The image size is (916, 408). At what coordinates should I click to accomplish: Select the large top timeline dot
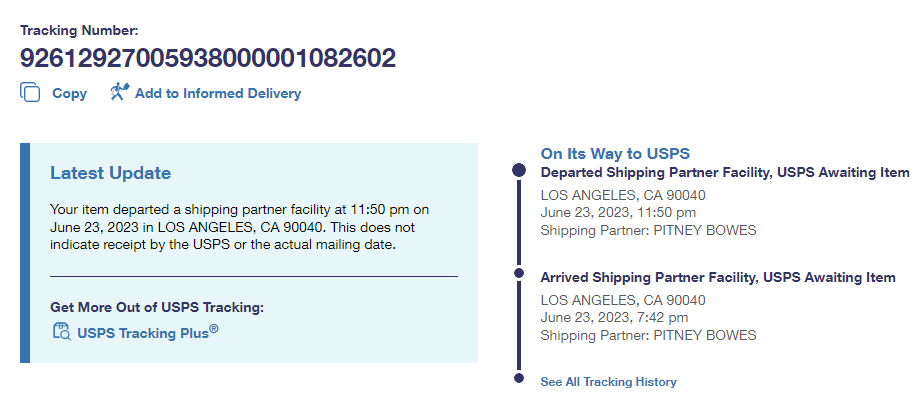click(518, 171)
